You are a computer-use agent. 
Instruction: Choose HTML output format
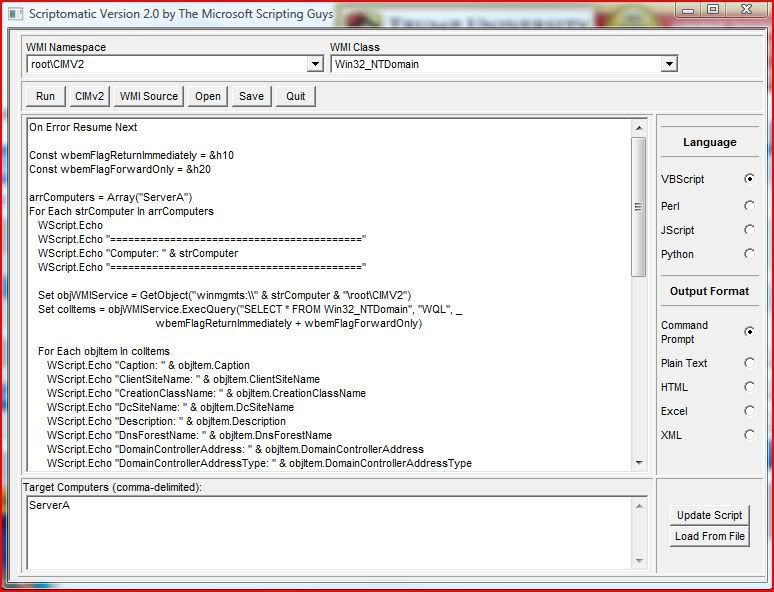(749, 387)
